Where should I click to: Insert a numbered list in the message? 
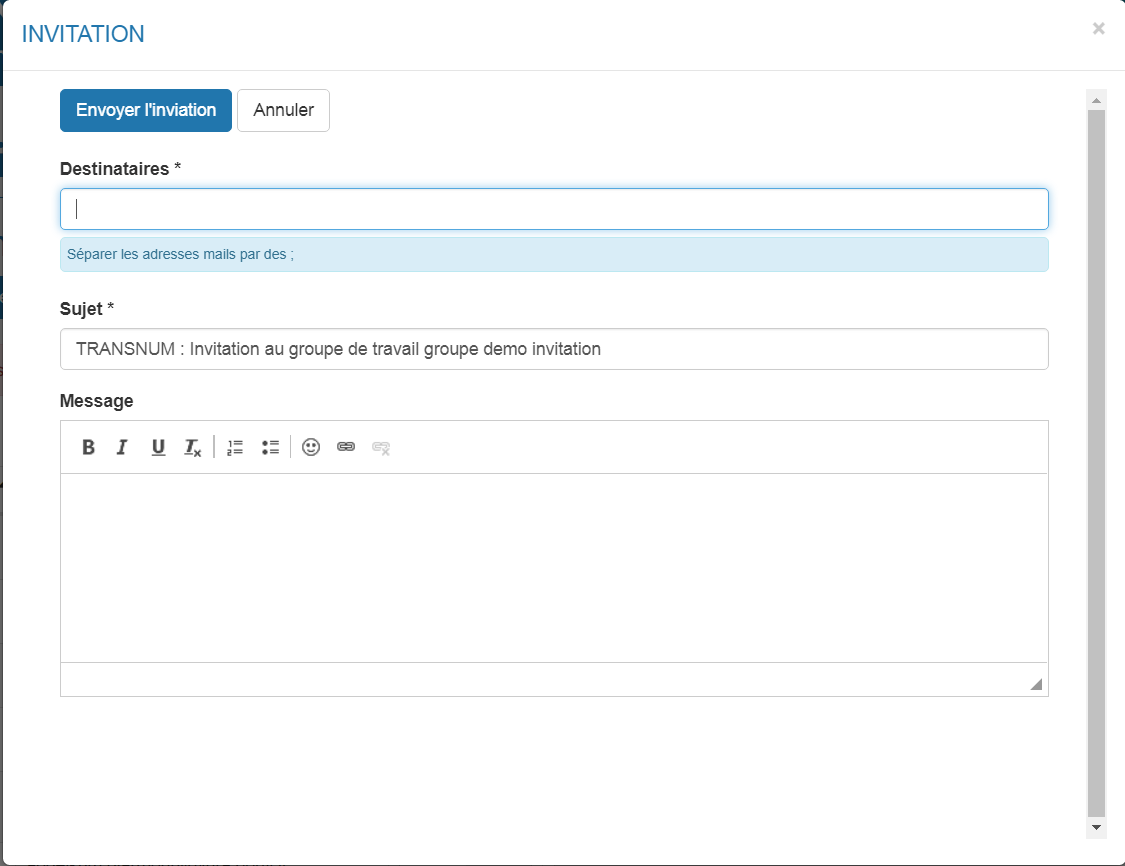235,447
